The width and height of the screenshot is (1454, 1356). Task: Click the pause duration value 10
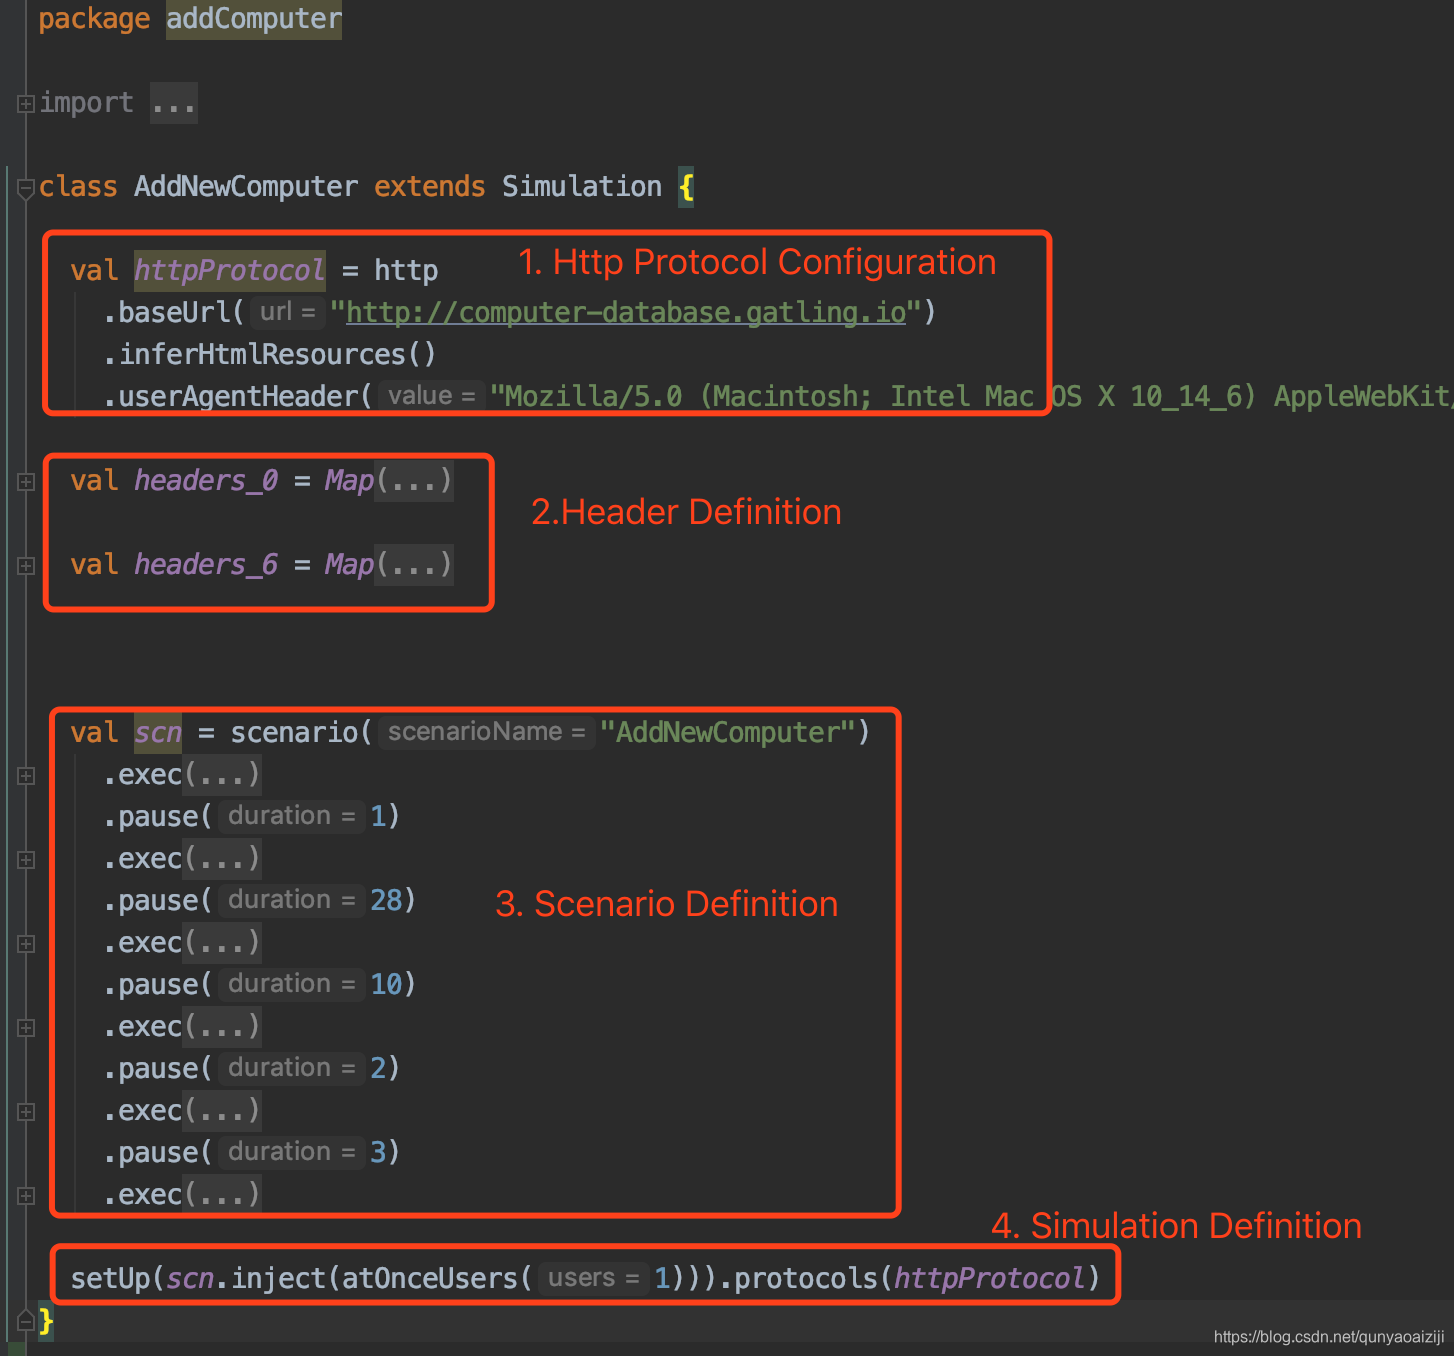pyautogui.click(x=386, y=985)
